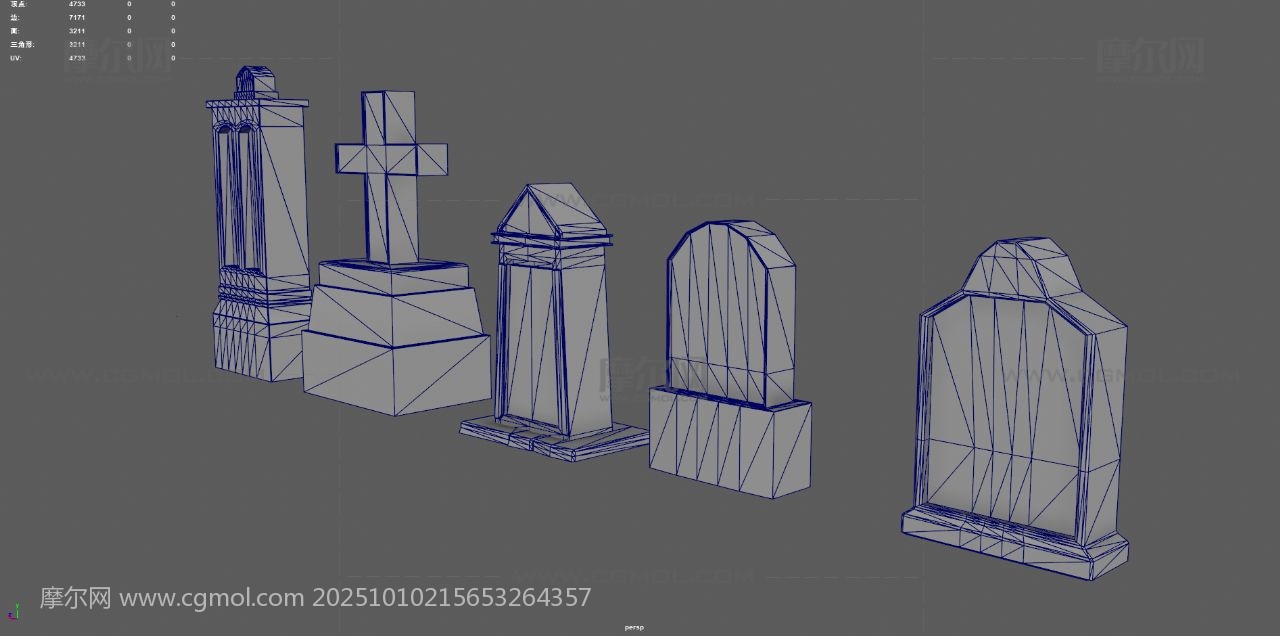Click the small cap atop the pillar monument

point(256,82)
